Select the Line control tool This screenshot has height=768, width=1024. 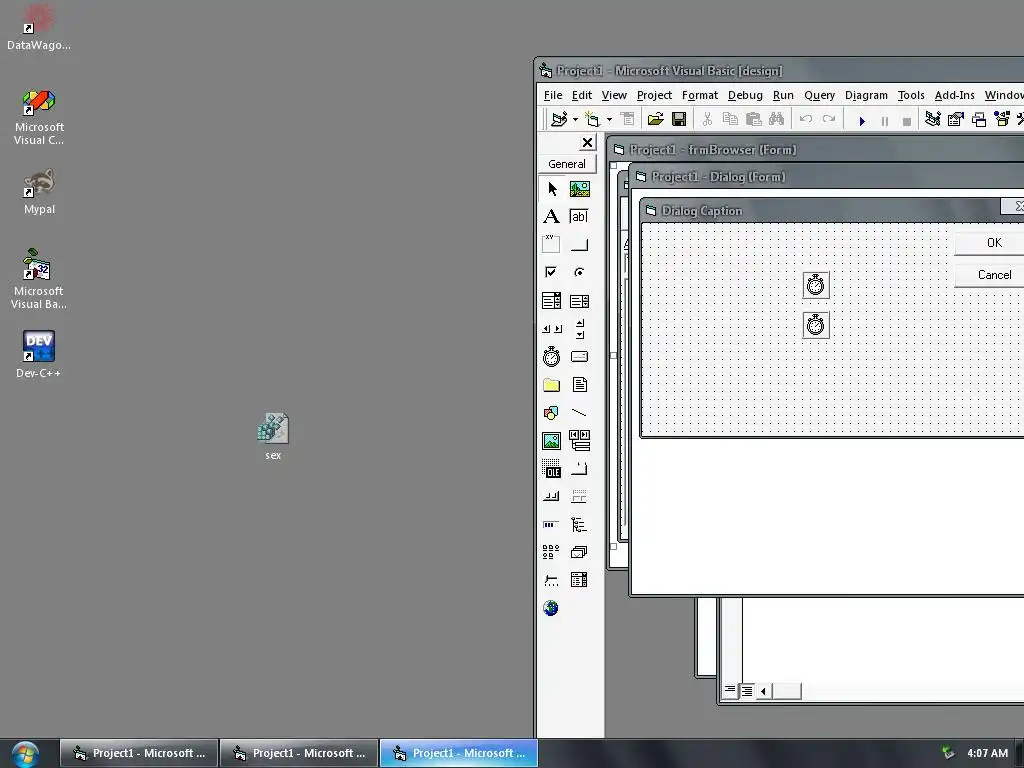click(579, 413)
